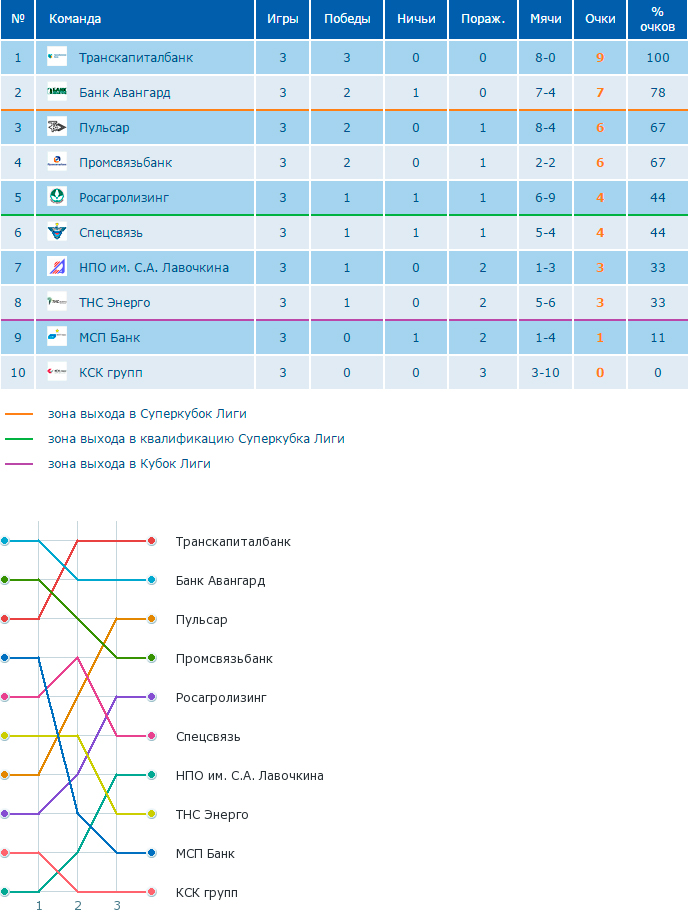
Task: Click Спецсвязь label beside the chart
Action: (208, 737)
